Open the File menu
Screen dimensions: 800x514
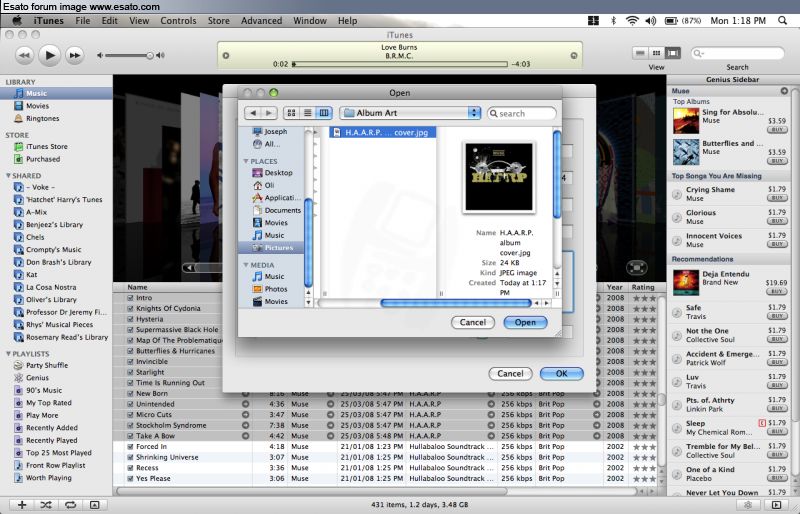83,21
